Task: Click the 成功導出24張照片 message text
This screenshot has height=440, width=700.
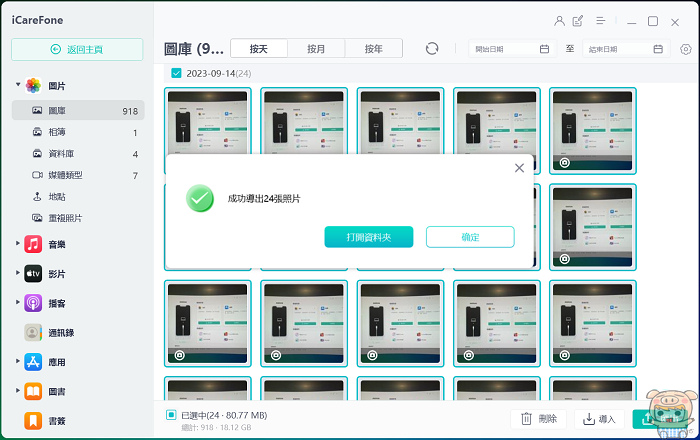Action: 264,199
